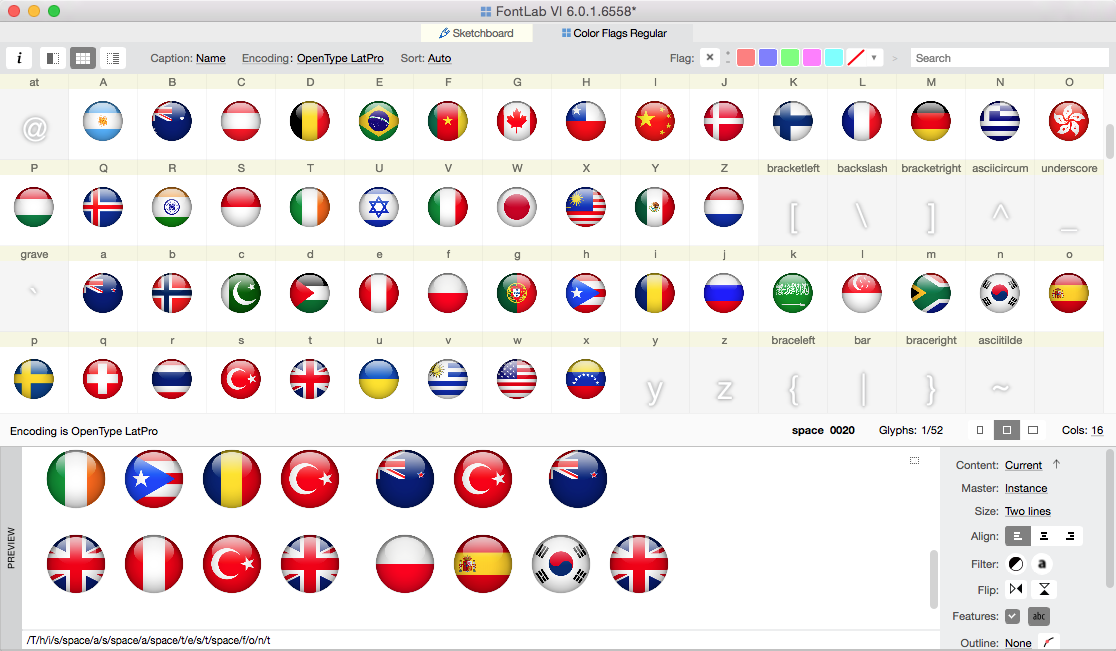Screen dimensions: 1116x651
Task: Show the sidebar panel layout view
Action: pos(53,58)
